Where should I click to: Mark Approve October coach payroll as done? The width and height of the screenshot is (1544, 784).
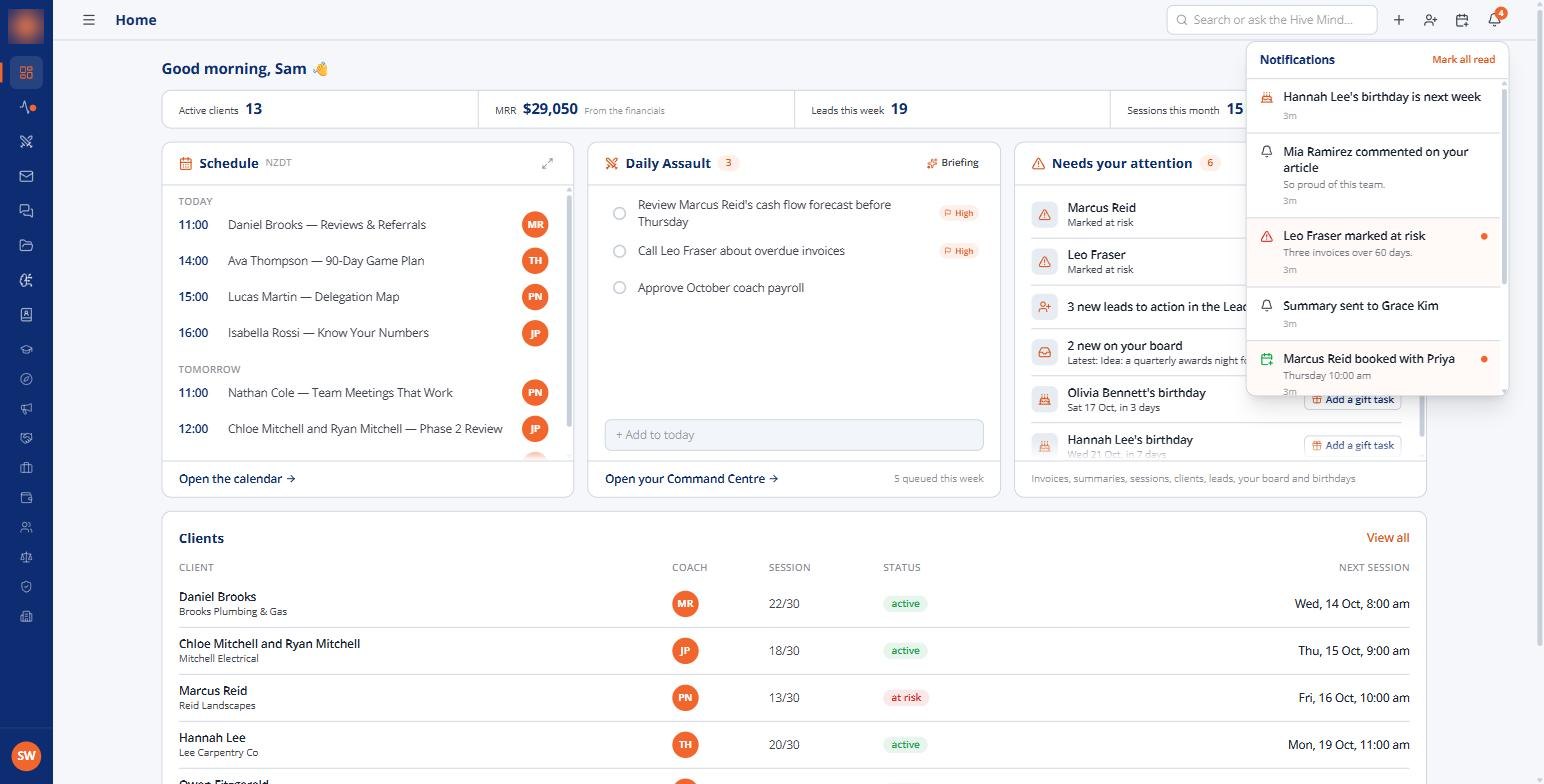pyautogui.click(x=619, y=288)
